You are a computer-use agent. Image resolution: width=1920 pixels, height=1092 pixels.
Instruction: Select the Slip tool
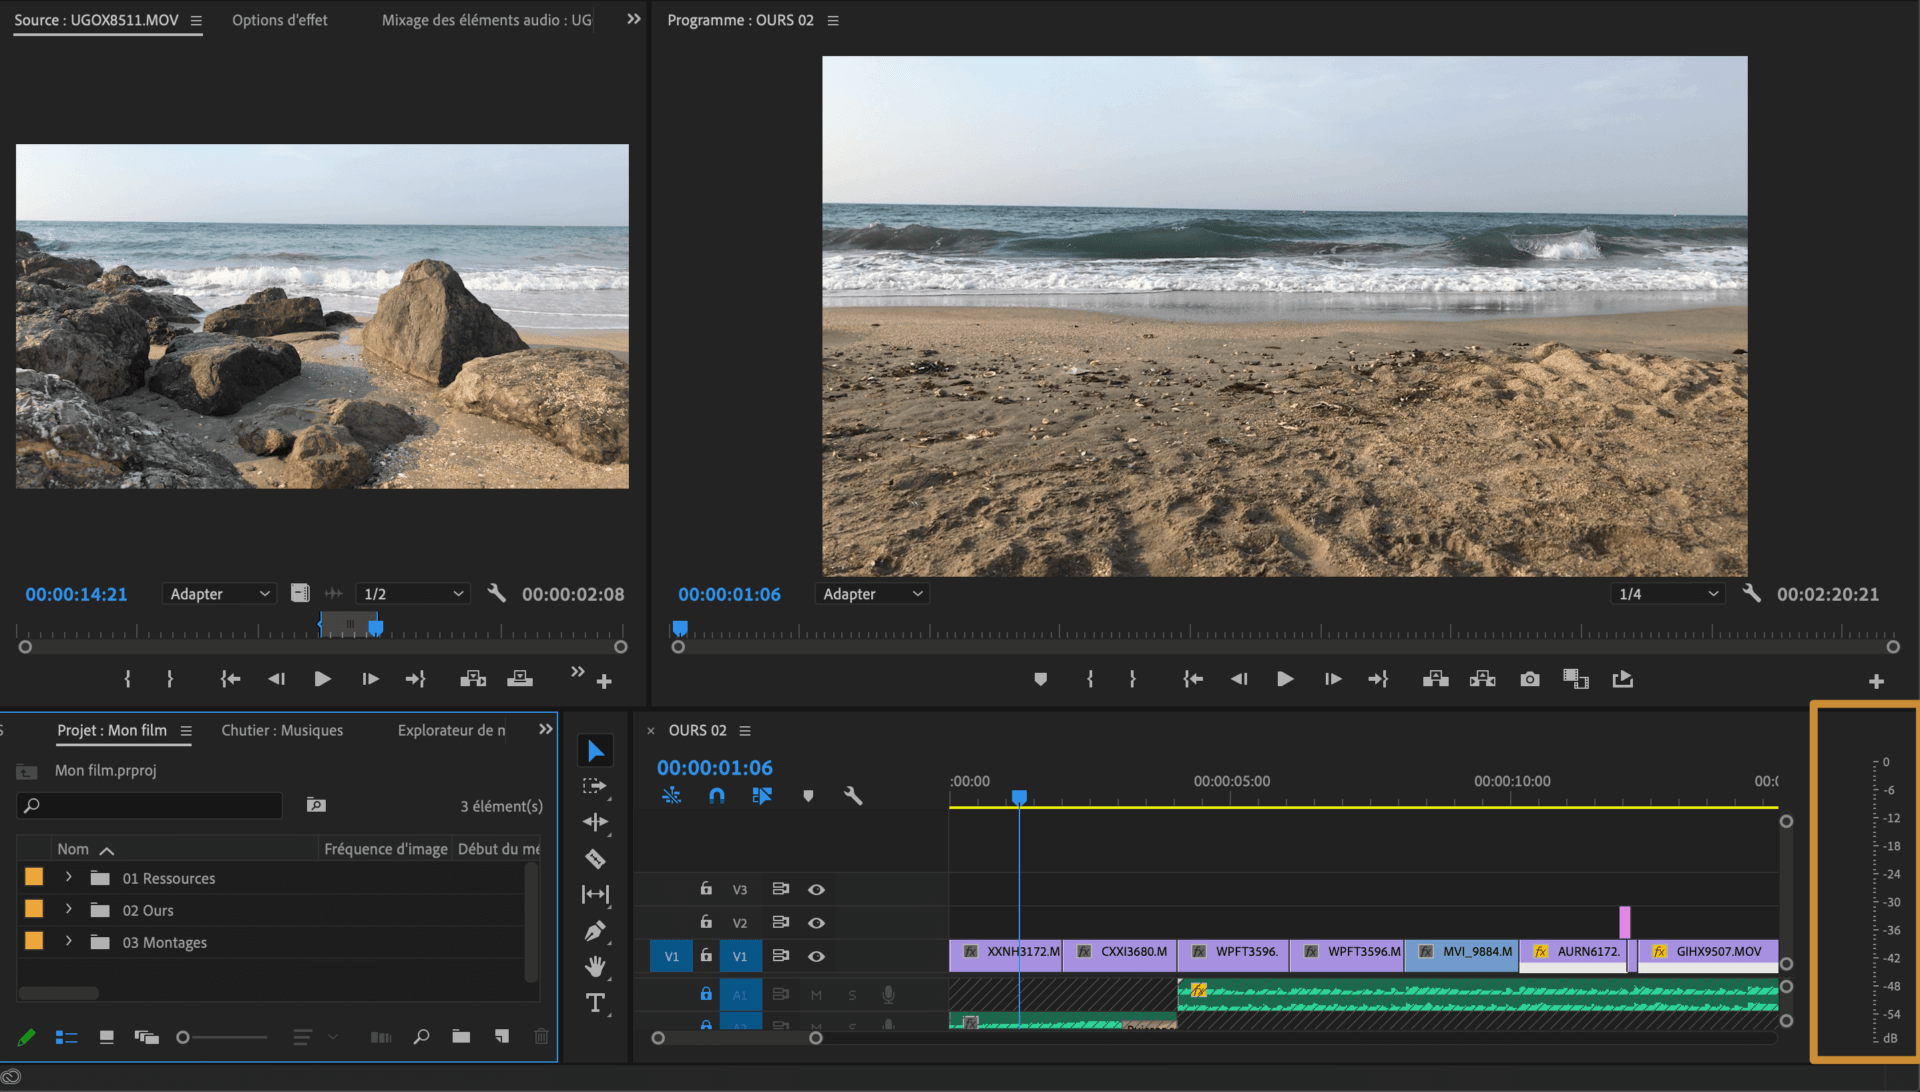click(x=595, y=894)
